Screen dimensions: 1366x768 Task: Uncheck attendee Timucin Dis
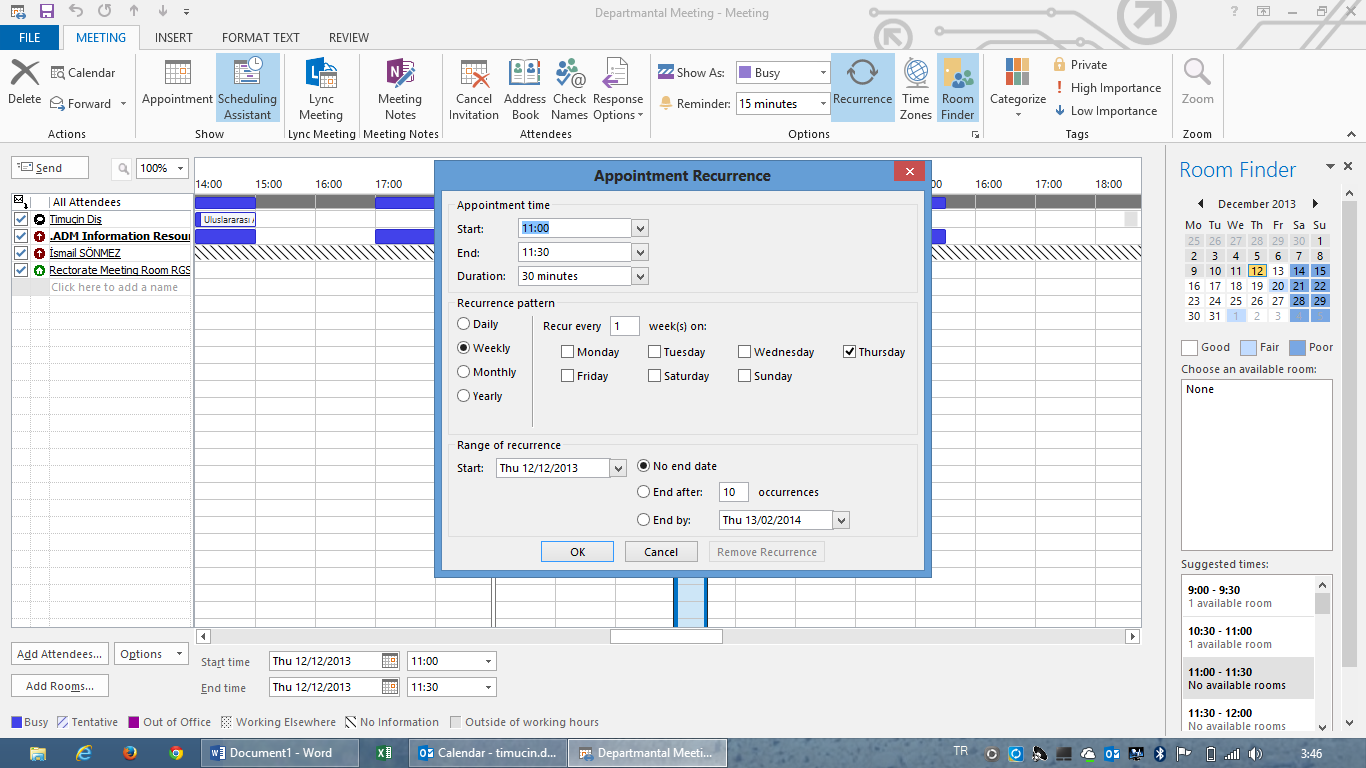[x=21, y=219]
